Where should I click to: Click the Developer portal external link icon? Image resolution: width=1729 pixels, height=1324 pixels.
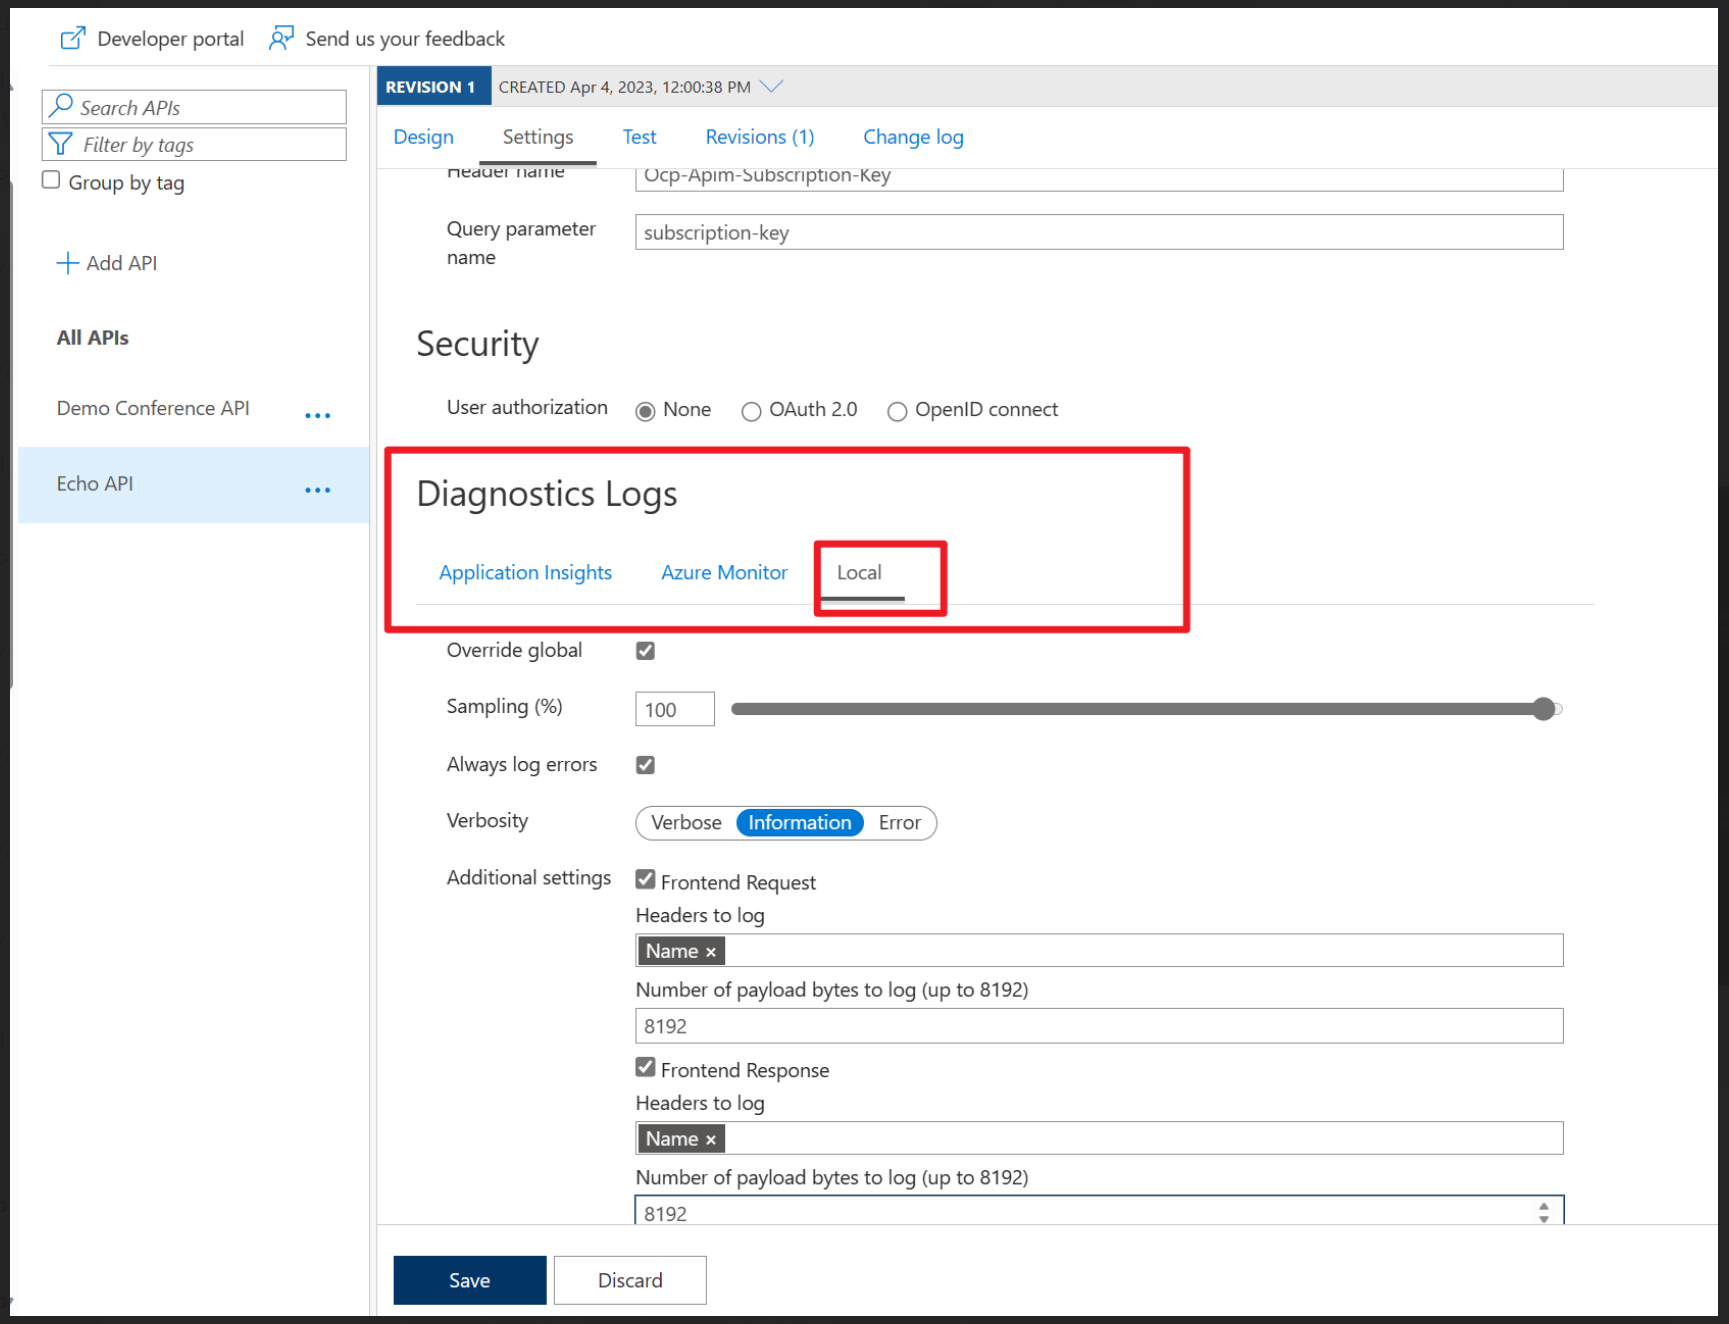[73, 39]
